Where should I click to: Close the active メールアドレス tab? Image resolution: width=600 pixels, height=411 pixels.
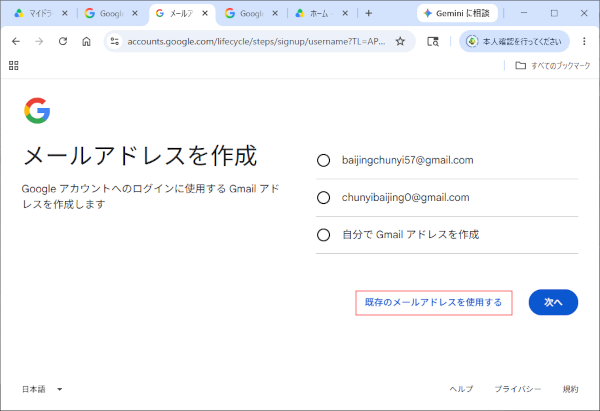click(x=205, y=13)
